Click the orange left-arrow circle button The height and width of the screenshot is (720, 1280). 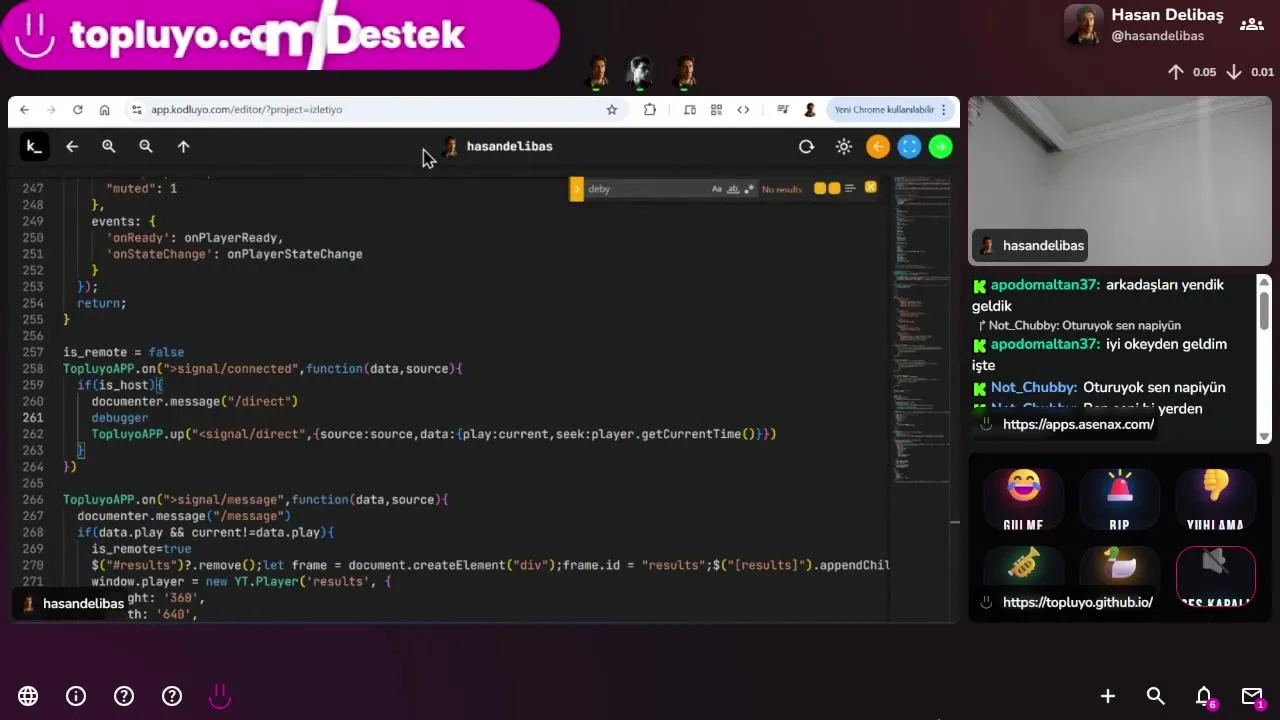[x=878, y=147]
